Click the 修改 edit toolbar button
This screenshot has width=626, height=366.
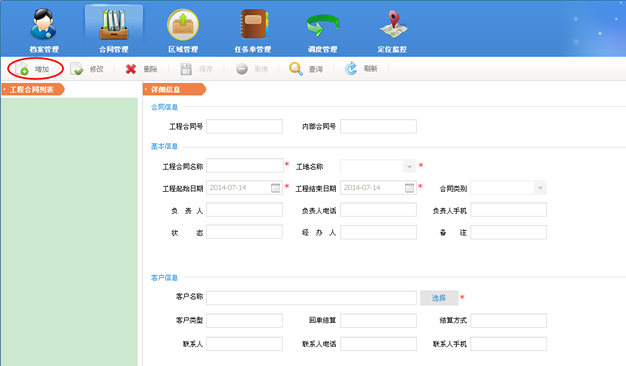87,69
